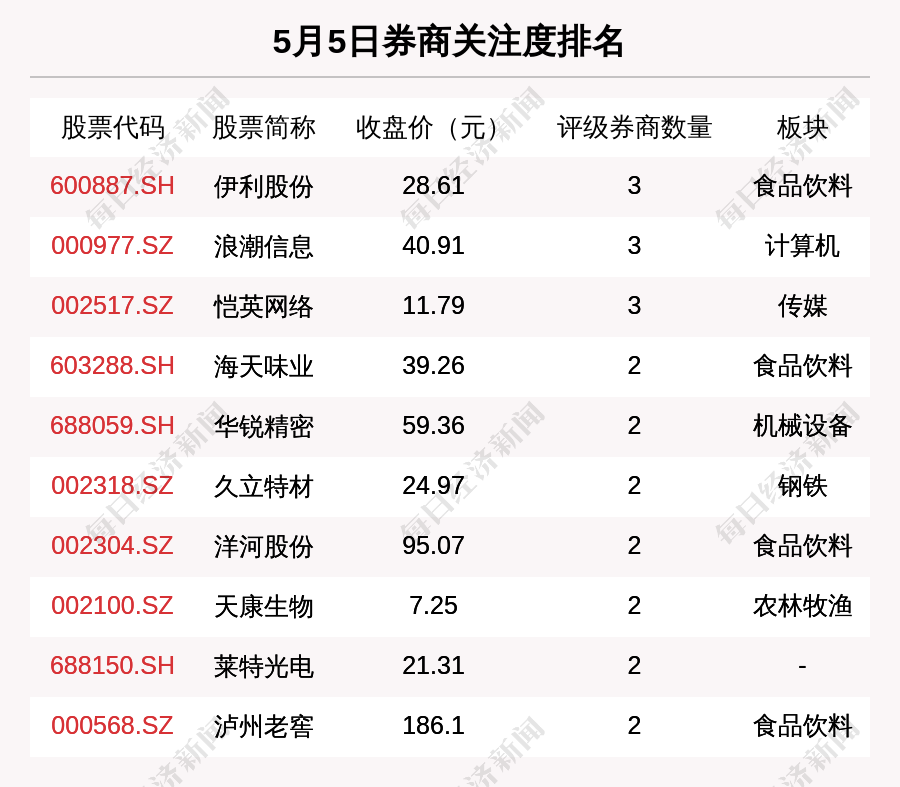
Task: Click the 传媒 sector cell
Action: pos(802,307)
